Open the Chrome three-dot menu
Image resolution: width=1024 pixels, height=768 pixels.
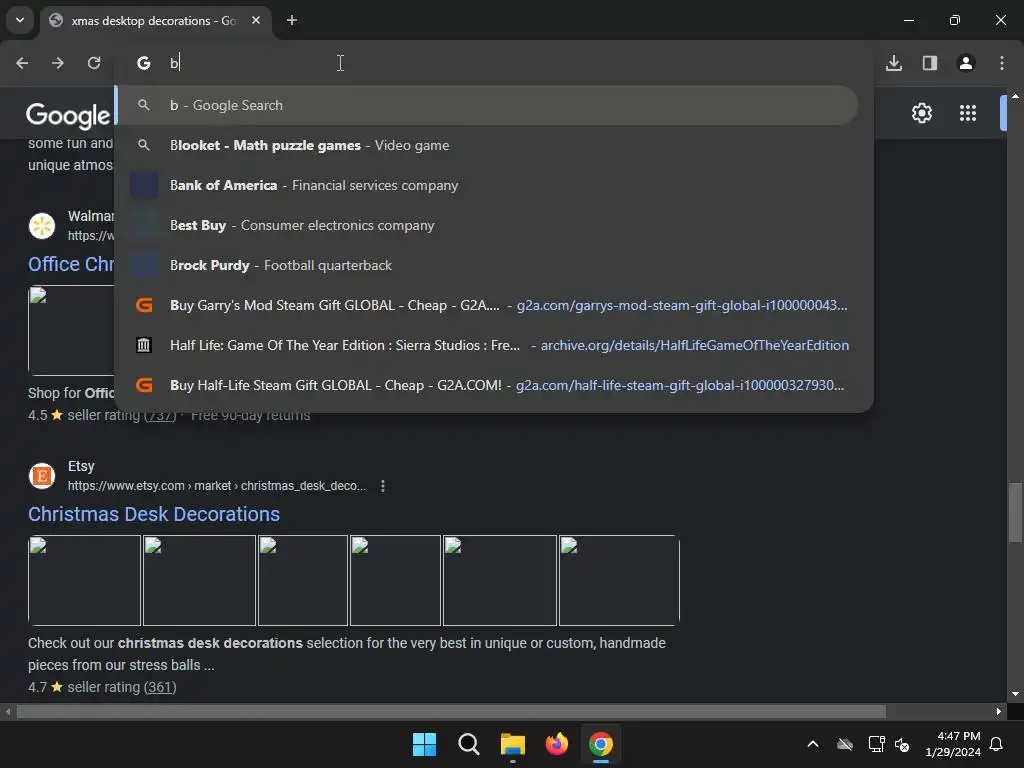click(1002, 63)
